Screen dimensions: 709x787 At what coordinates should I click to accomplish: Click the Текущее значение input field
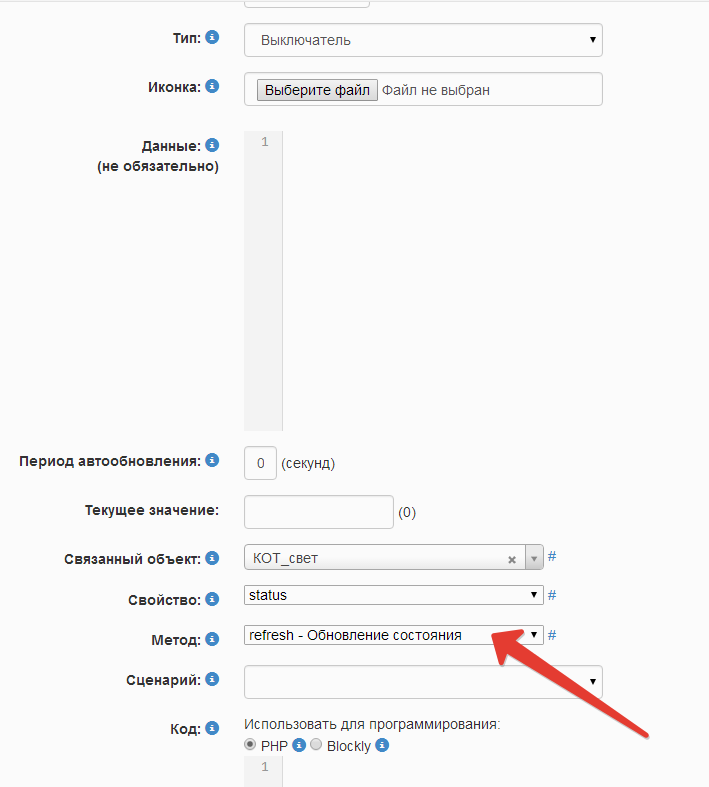coord(319,511)
